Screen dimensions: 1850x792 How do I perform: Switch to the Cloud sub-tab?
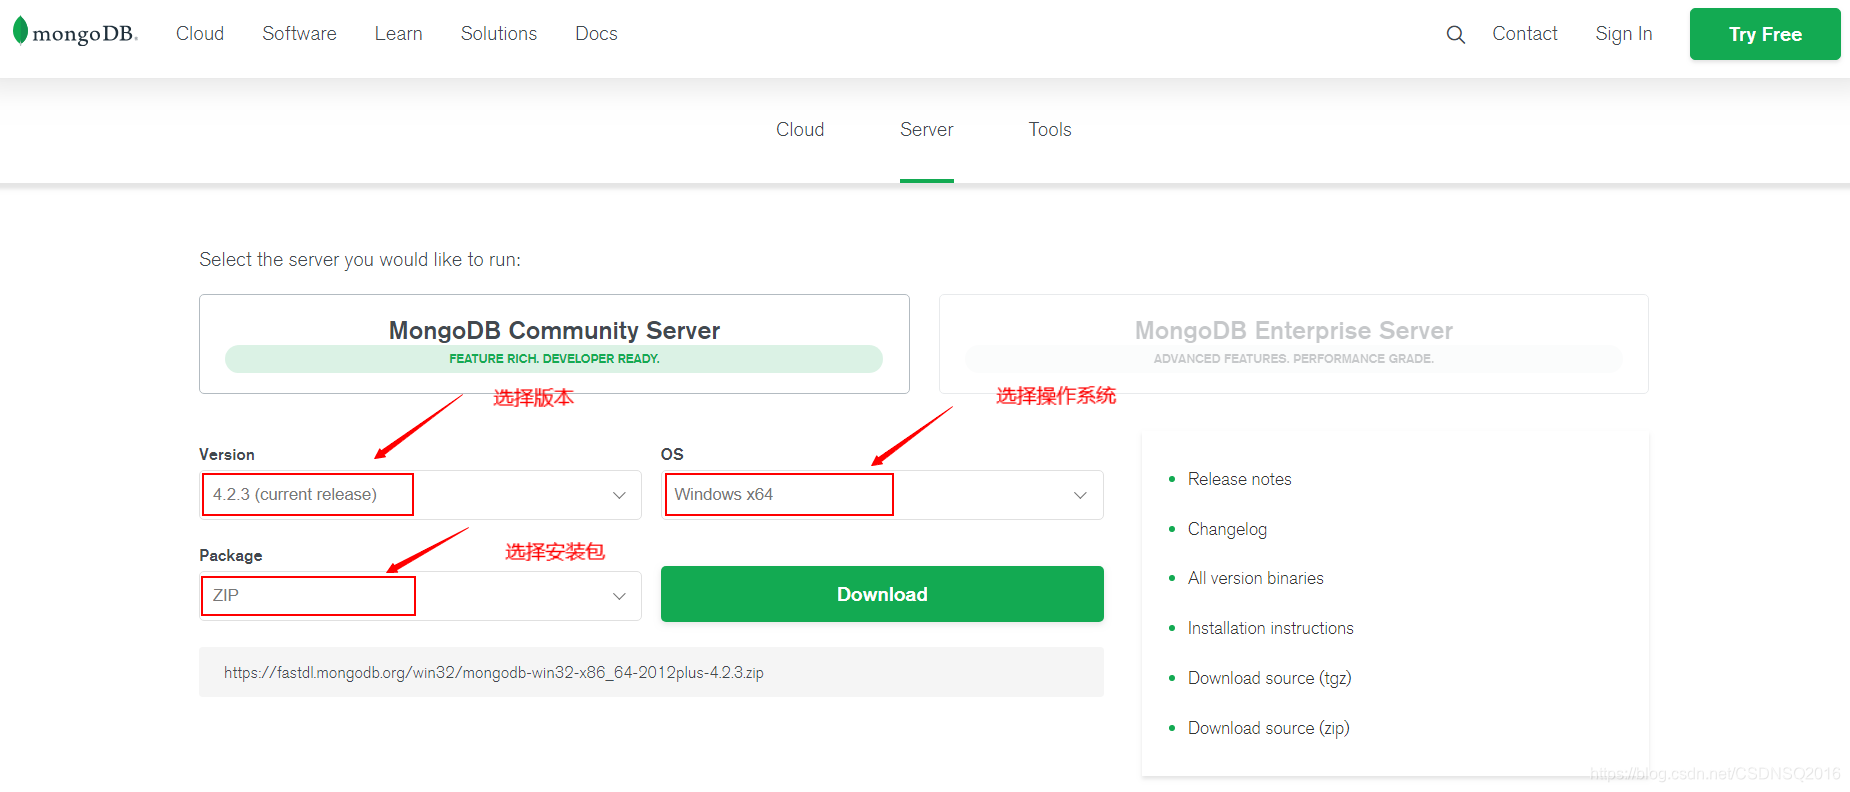point(800,130)
